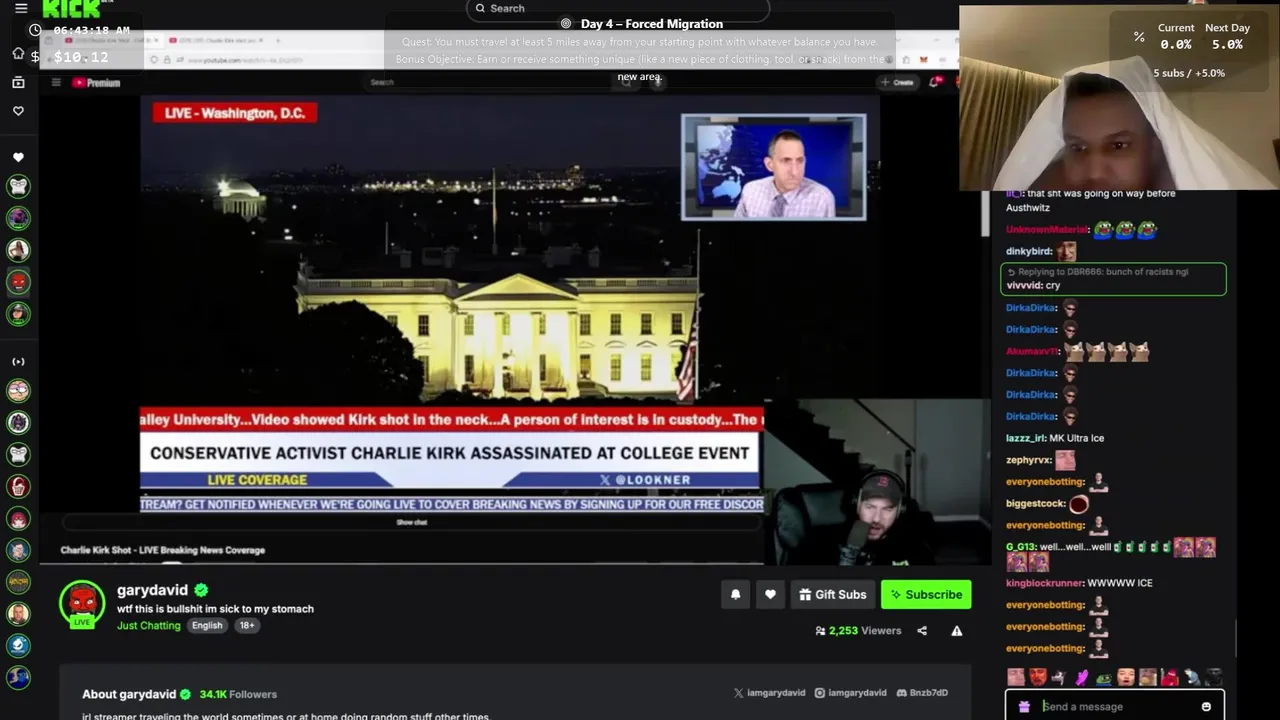This screenshot has height=720, width=1280.
Task: Click the YouTube notifications bell in the stream
Action: 936,82
